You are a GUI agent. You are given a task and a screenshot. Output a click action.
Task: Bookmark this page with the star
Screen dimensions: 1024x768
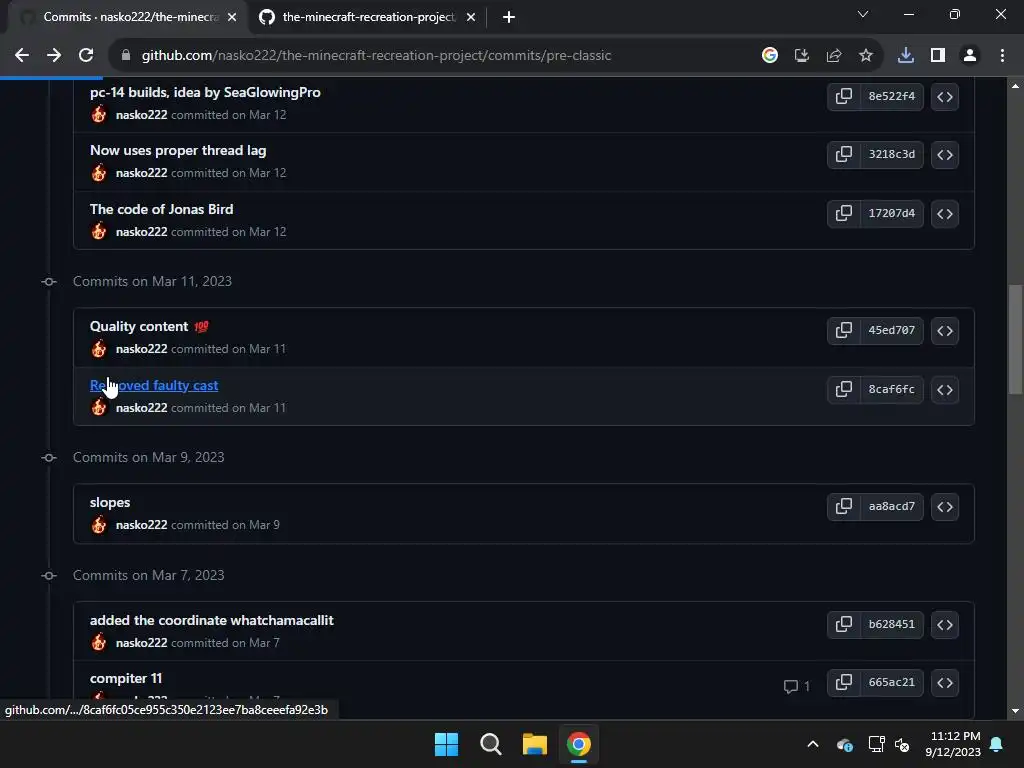[x=865, y=56]
